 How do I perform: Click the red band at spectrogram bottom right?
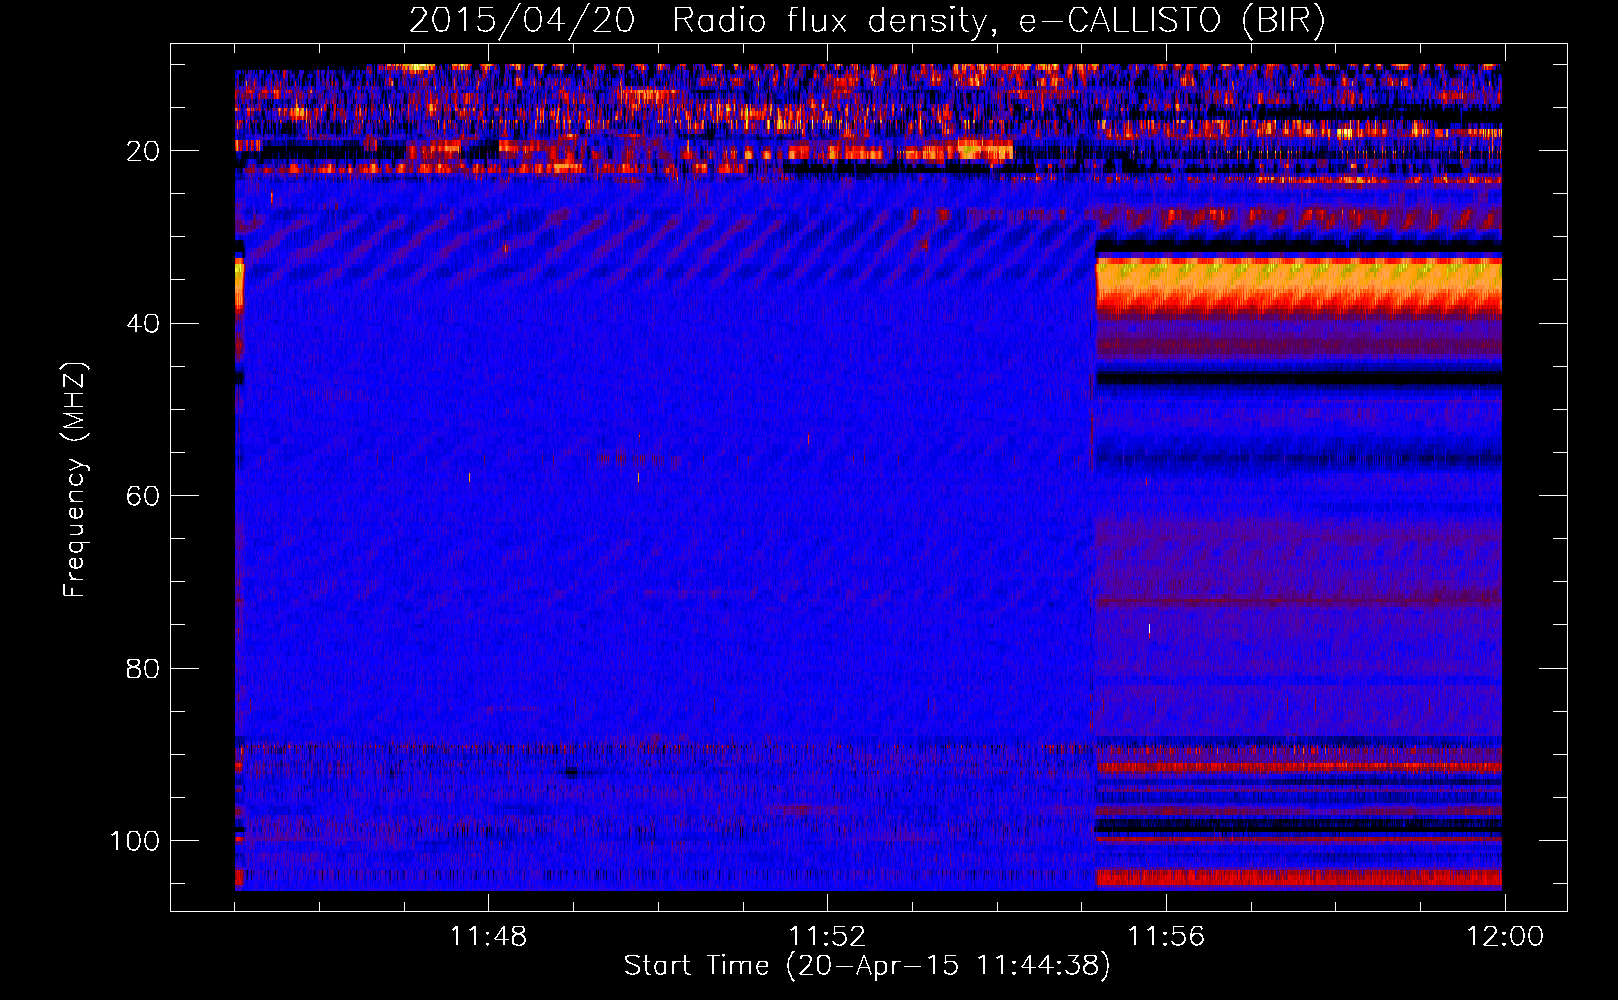[x=1298, y=878]
